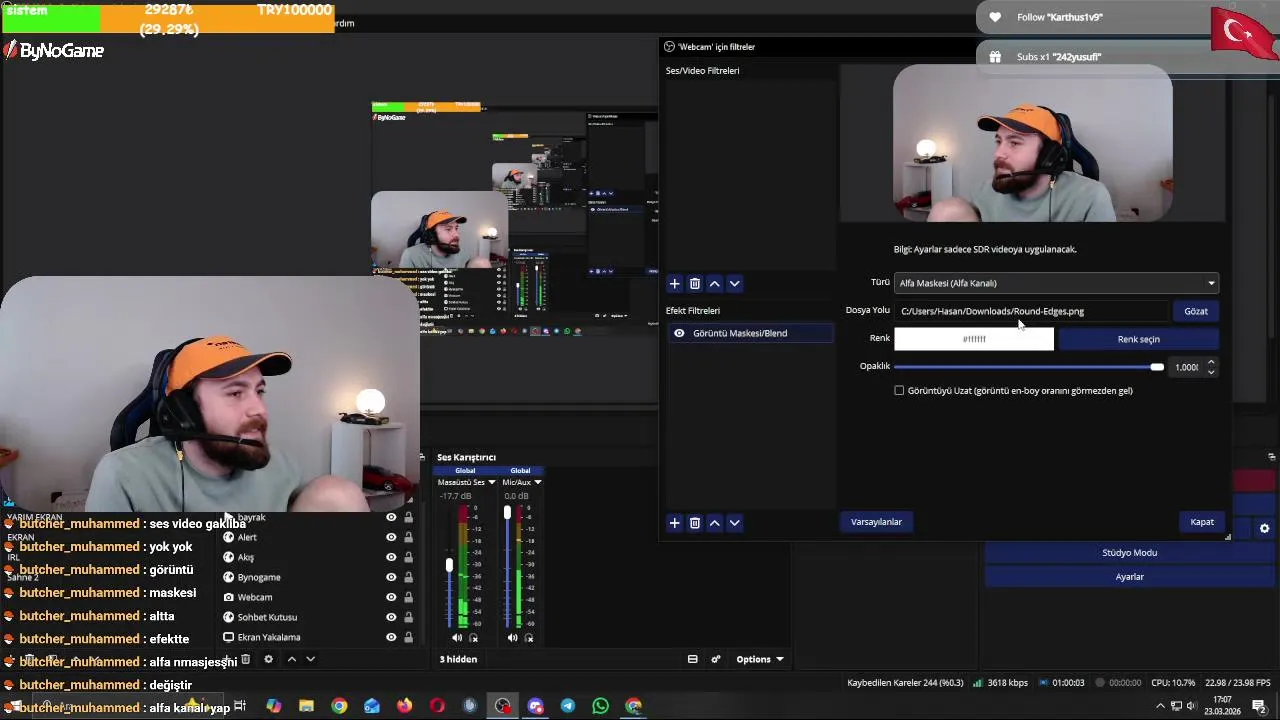Toggle Masaüstü Ses headphone monitoring icon

point(473,638)
